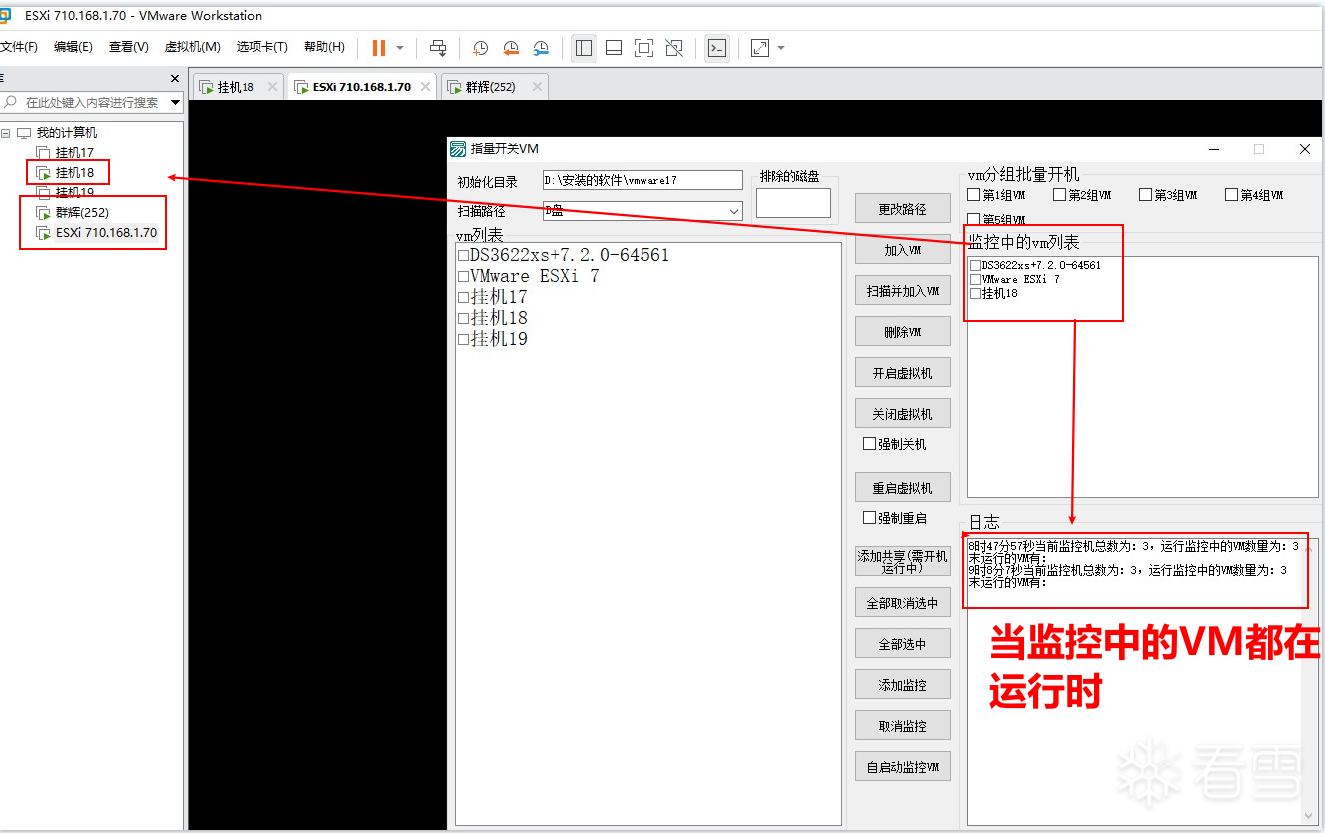Check the 第2组VM group checkbox
Viewport: 1325px width, 833px height.
[1060, 195]
